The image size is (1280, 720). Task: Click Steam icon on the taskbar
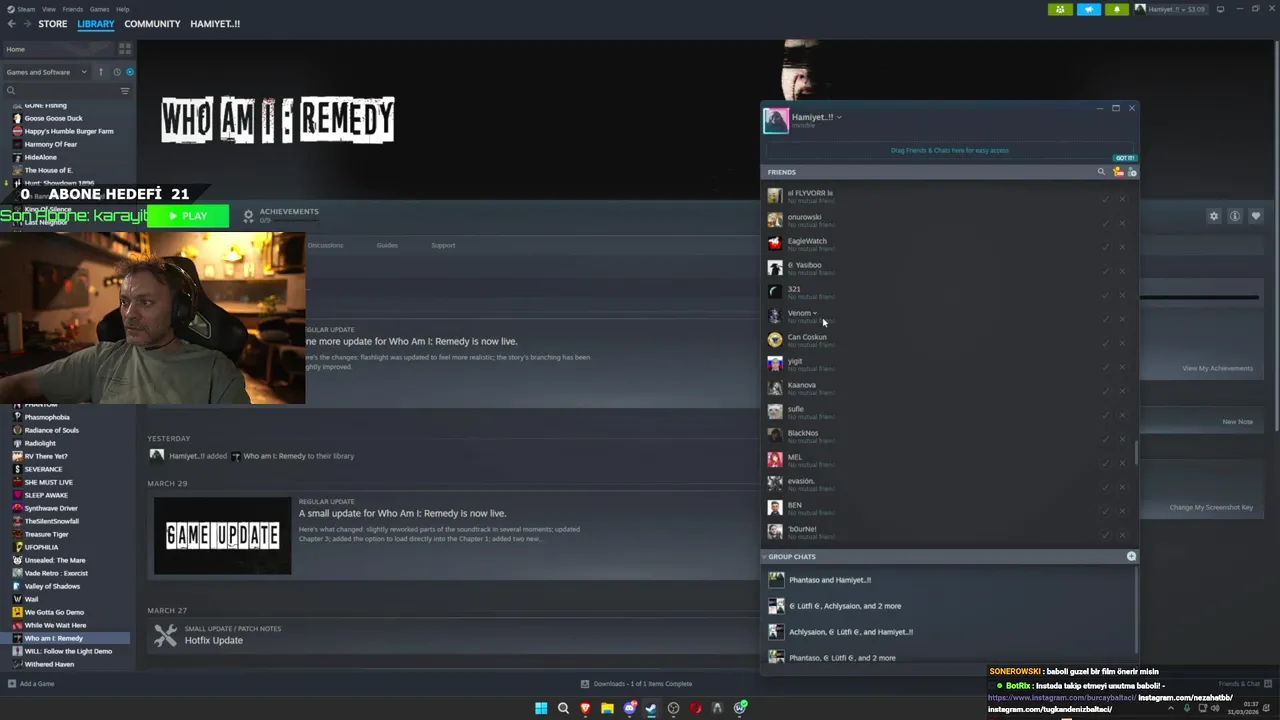pos(651,708)
